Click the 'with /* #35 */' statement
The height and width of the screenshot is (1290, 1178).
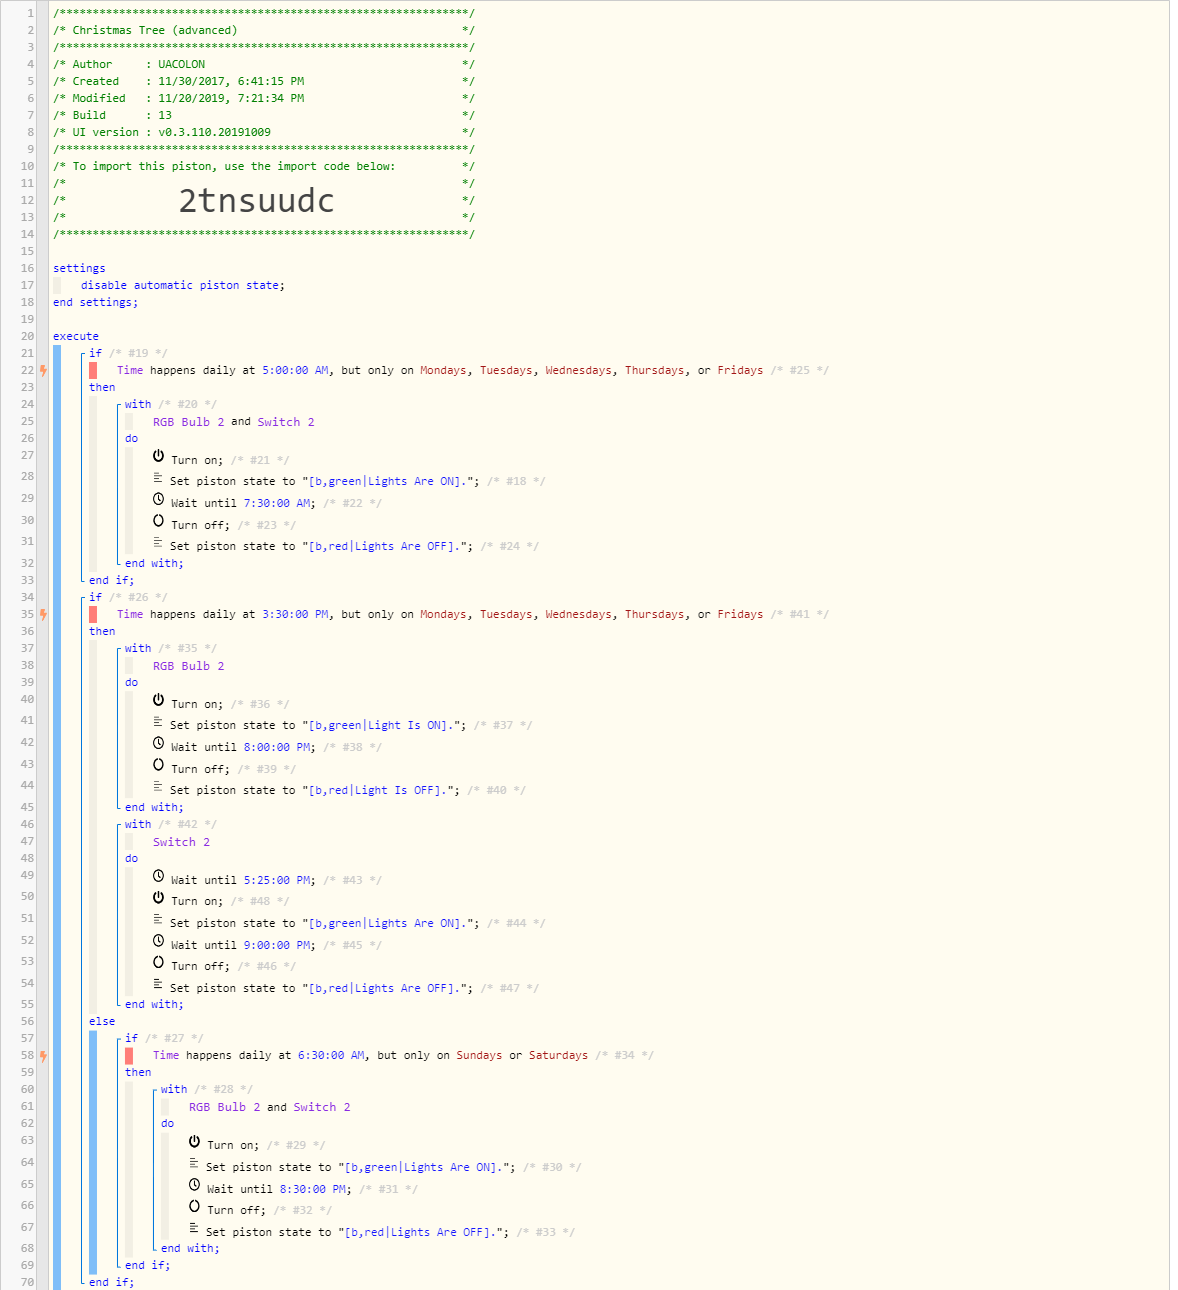point(171,648)
